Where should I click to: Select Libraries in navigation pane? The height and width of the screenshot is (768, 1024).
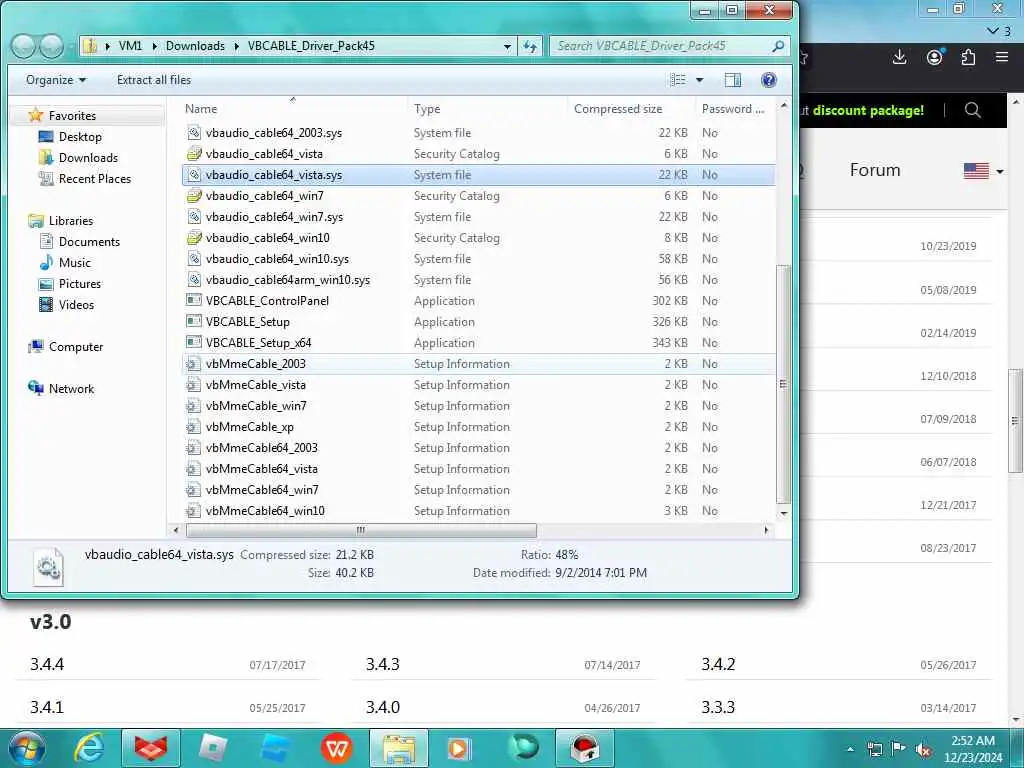click(x=71, y=221)
